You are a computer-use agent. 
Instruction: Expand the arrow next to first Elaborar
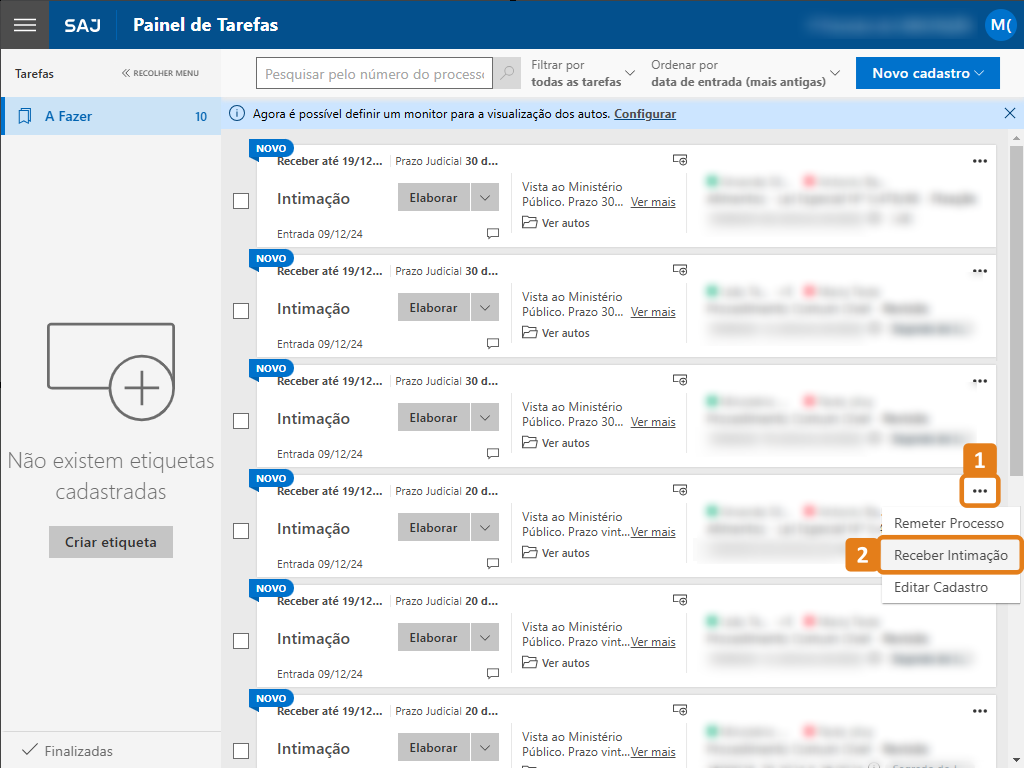pyautogui.click(x=484, y=198)
